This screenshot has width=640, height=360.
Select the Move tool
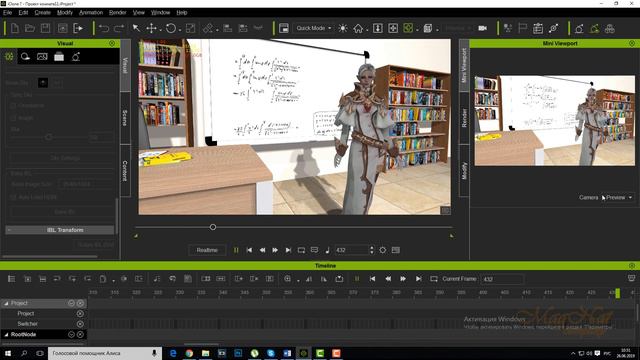[151, 28]
